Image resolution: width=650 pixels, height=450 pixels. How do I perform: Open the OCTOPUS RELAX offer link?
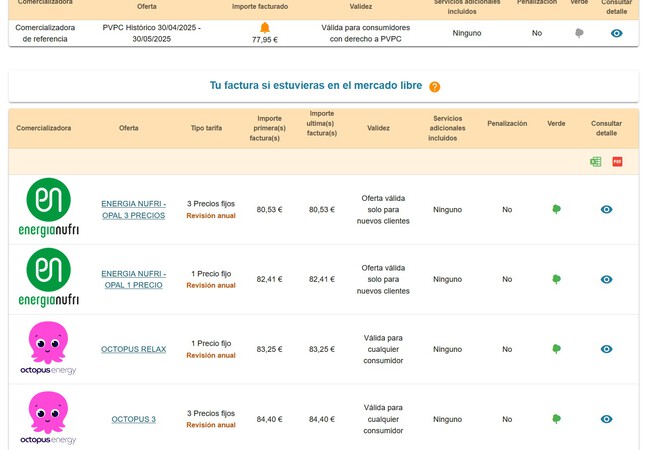pyautogui.click(x=133, y=349)
